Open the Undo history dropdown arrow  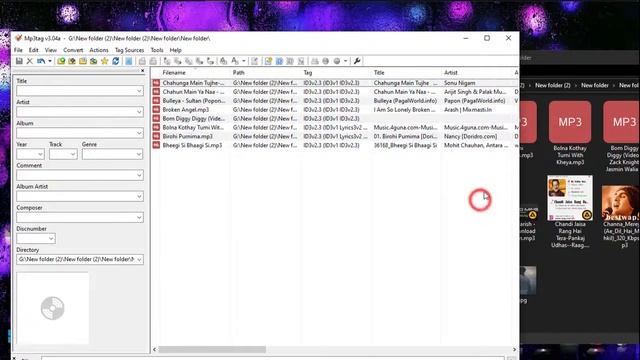click(50, 61)
